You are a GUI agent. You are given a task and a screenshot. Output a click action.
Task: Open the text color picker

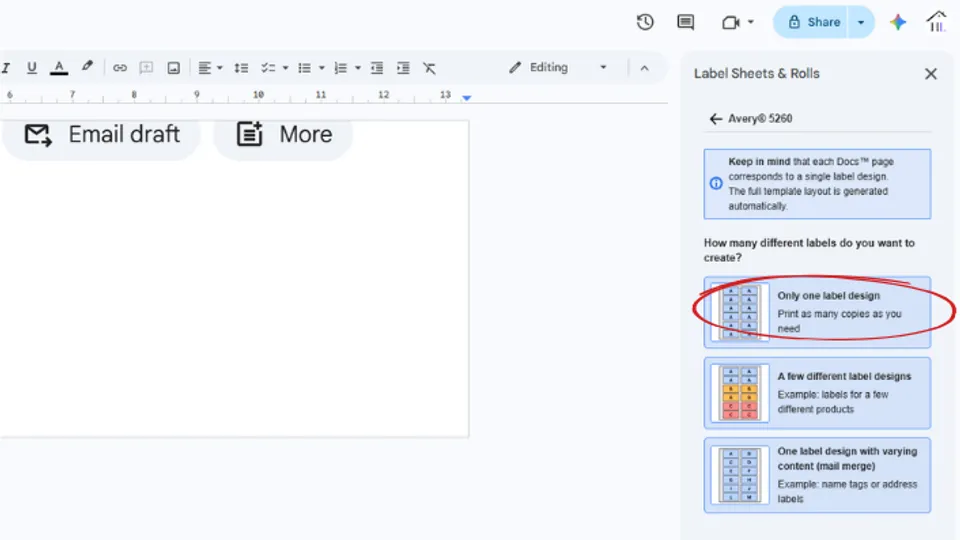[59, 67]
